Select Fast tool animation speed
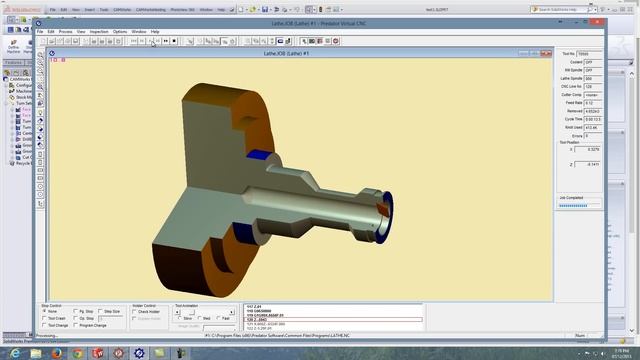Image resolution: width=640 pixels, height=360 pixels. 218,318
